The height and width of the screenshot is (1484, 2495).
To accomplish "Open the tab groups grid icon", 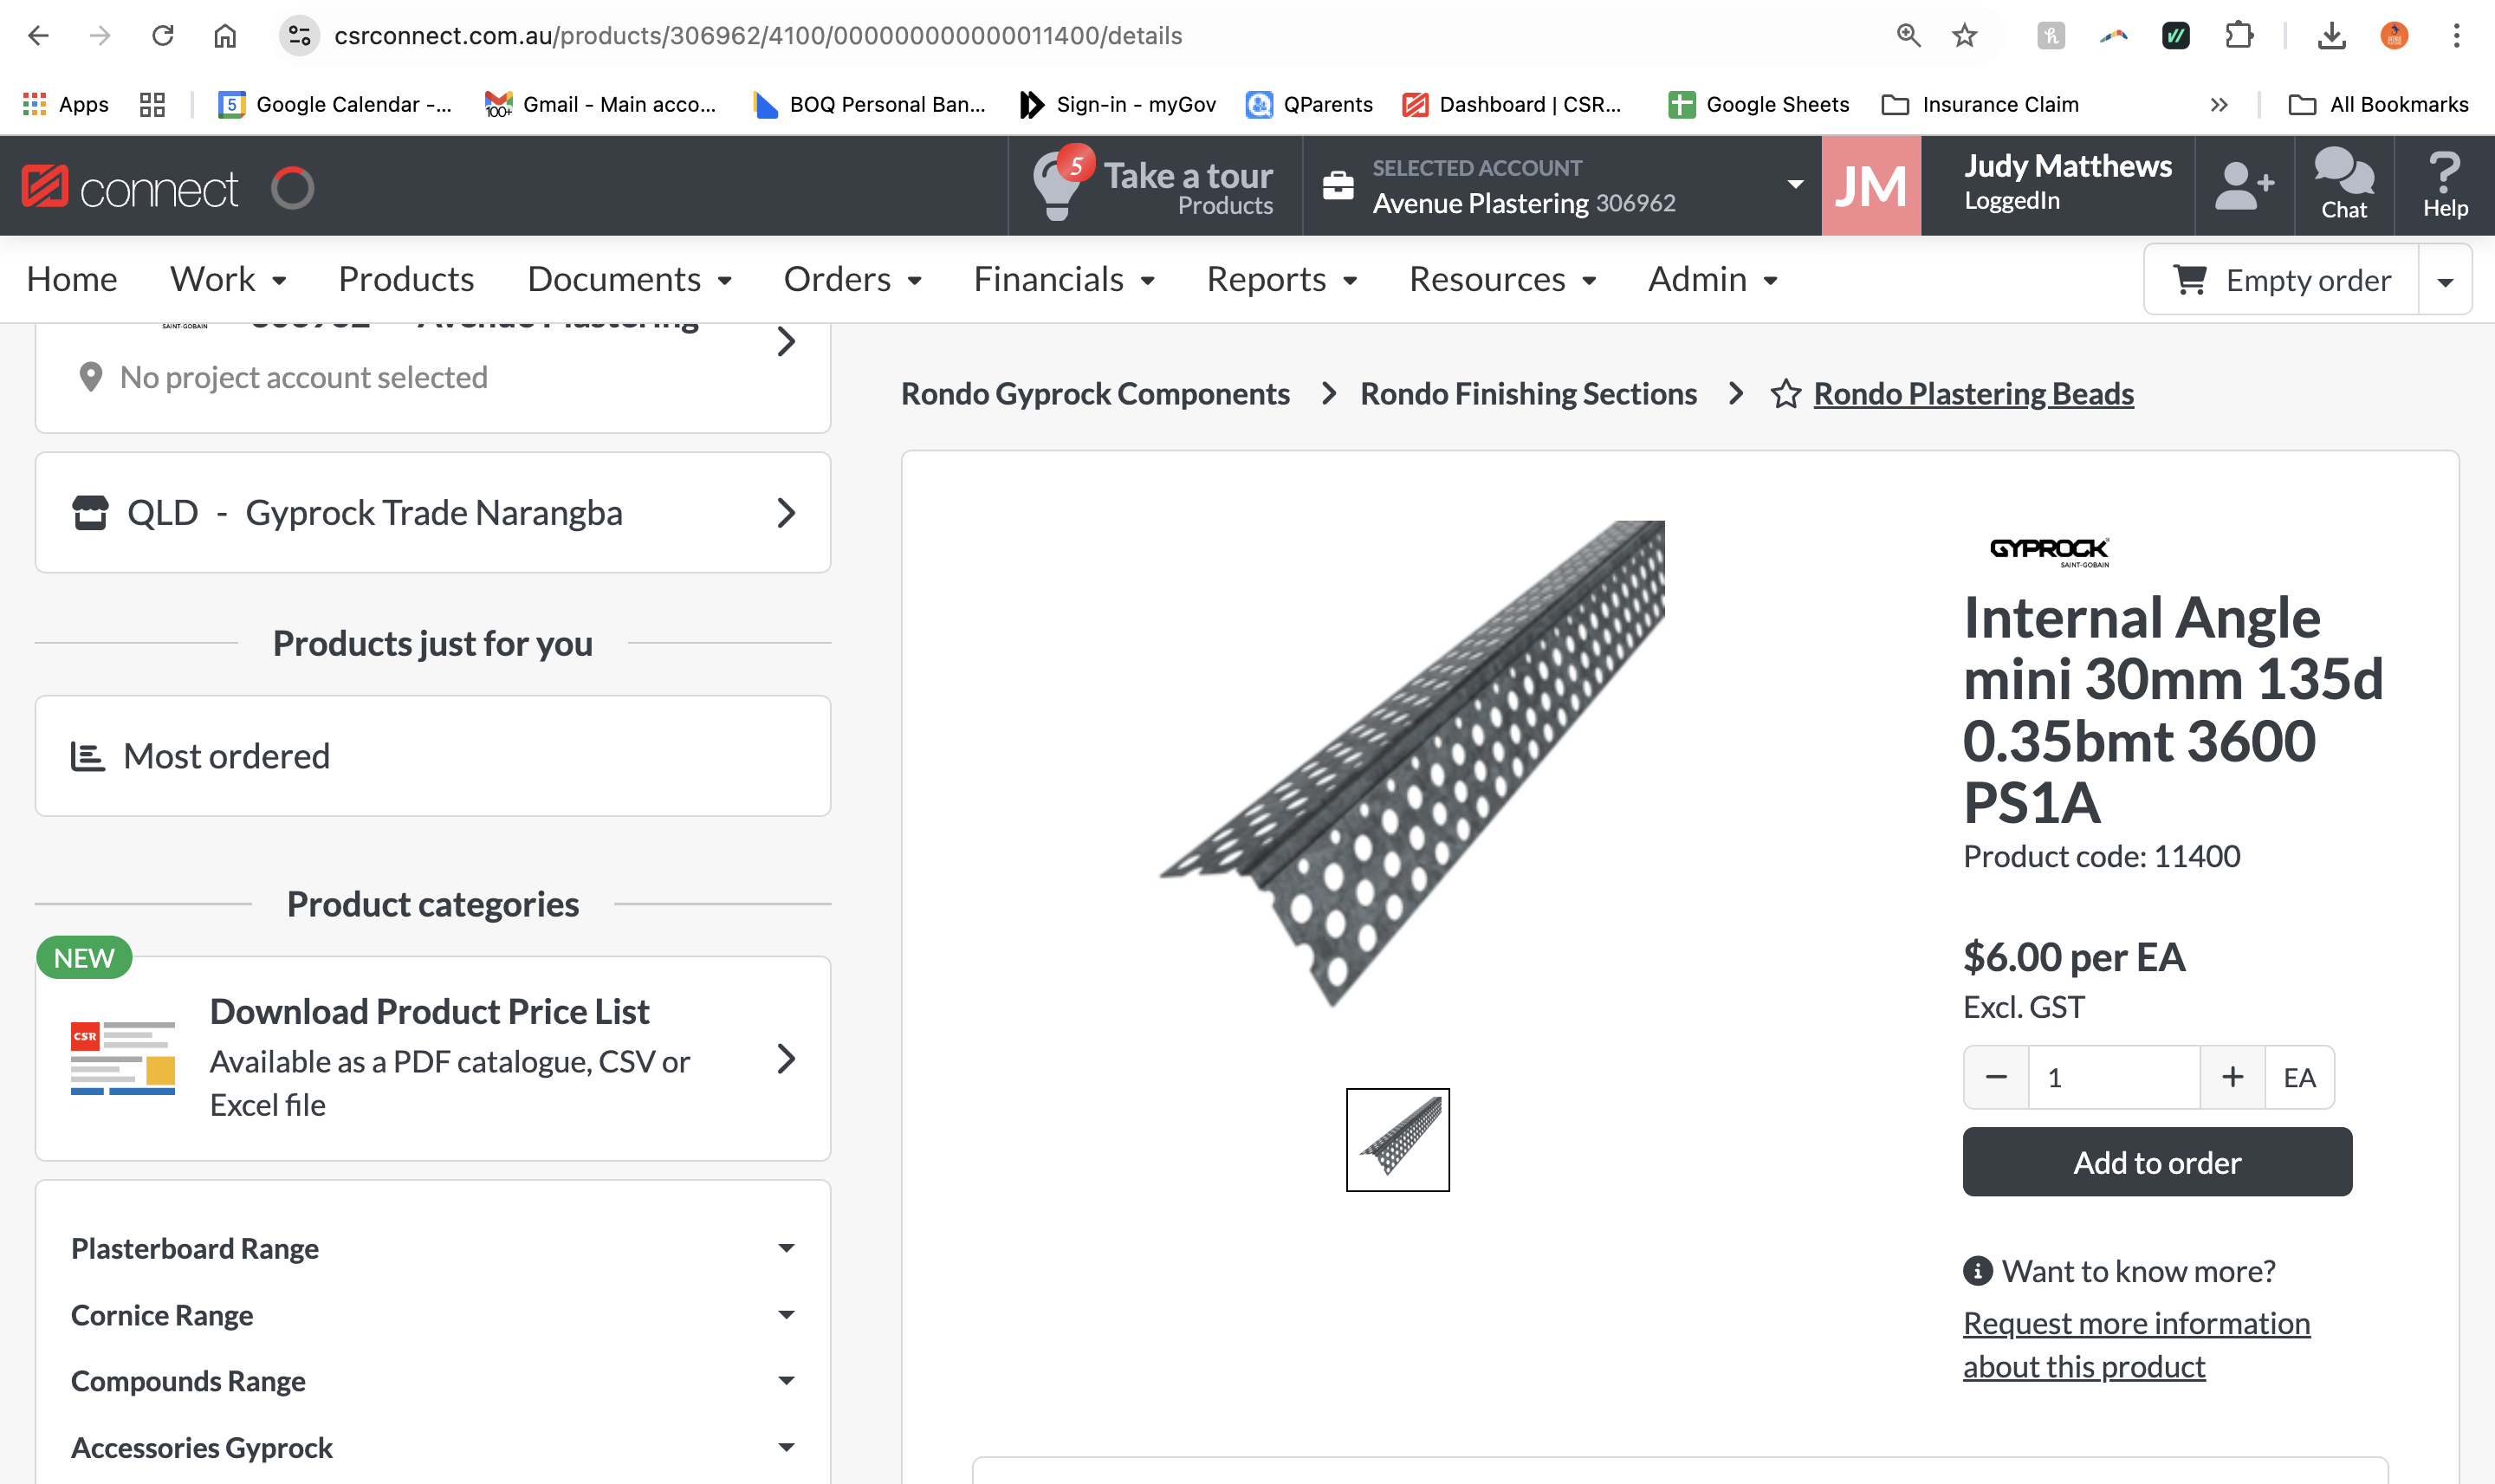I will (152, 104).
